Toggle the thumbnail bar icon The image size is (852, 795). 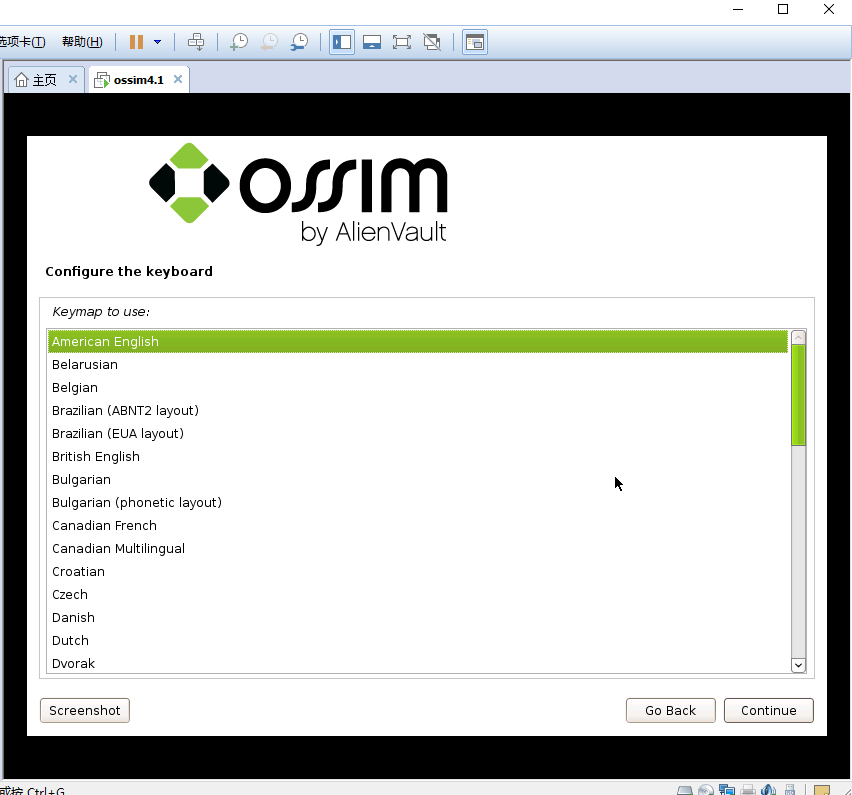pos(372,42)
